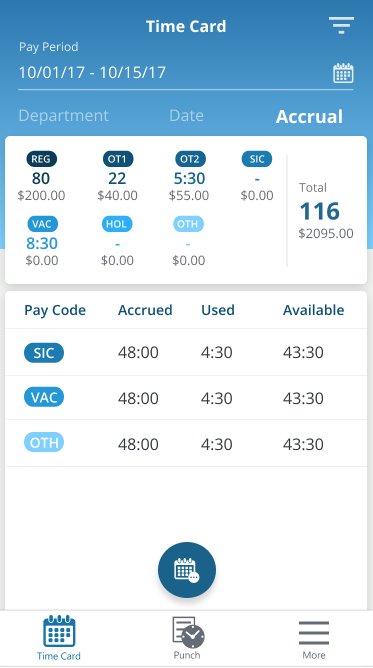Screen dimensions: 373x668
Task: Tap the VAC badge in summary card
Action: (x=42, y=224)
